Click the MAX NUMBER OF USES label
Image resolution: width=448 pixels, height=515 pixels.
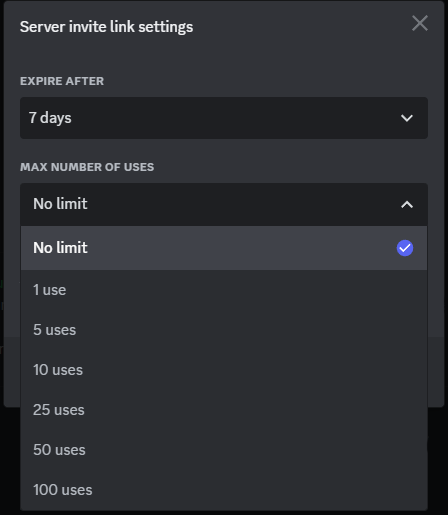point(87,167)
